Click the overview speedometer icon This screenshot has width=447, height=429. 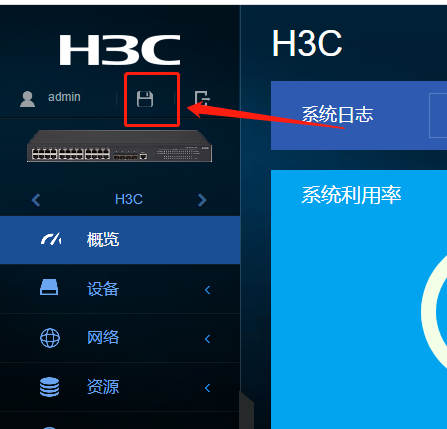click(51, 239)
